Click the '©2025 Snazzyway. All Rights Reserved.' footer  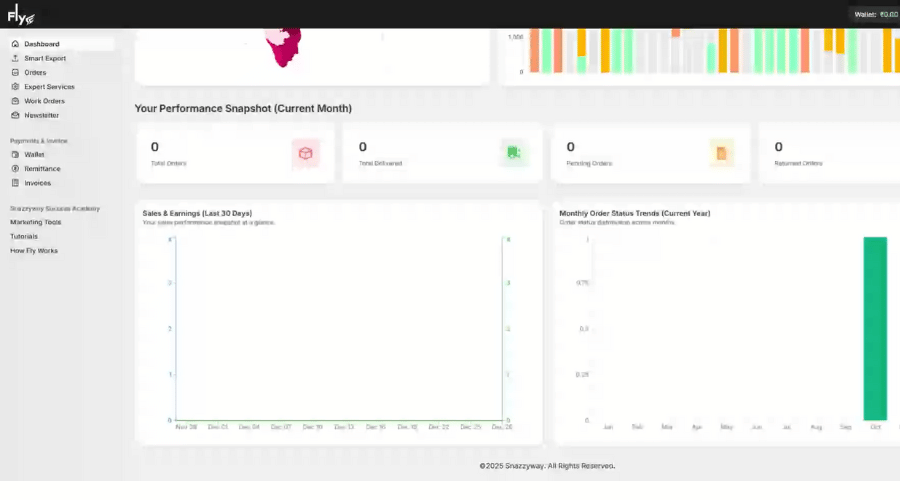coord(547,466)
